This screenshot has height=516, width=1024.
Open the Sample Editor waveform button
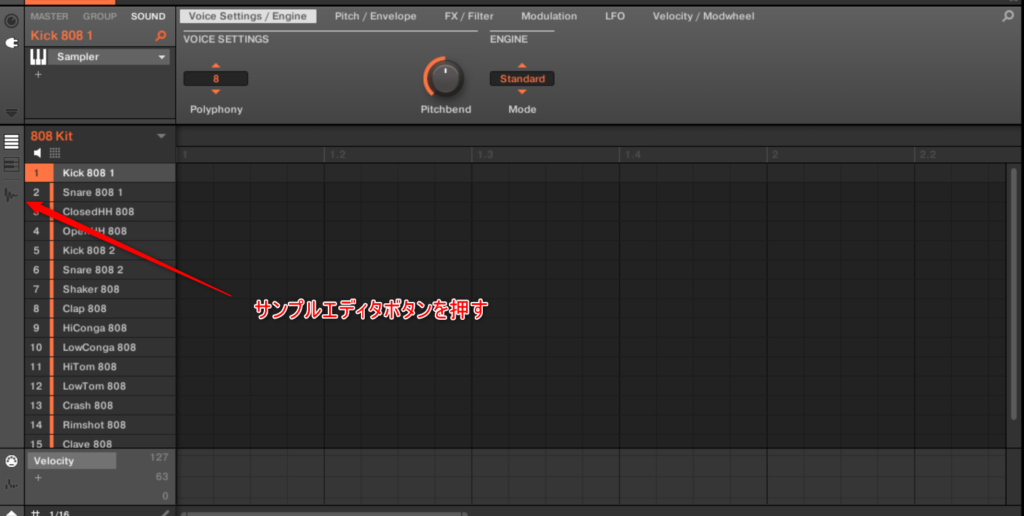[12, 195]
